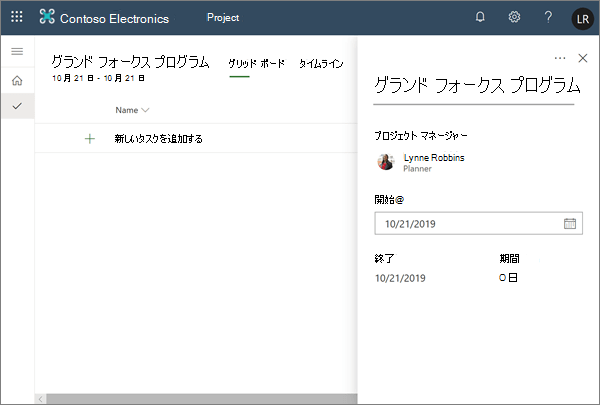This screenshot has height=405, width=600.
Task: Switch to the グリッド ボード tab
Action: click(x=256, y=64)
